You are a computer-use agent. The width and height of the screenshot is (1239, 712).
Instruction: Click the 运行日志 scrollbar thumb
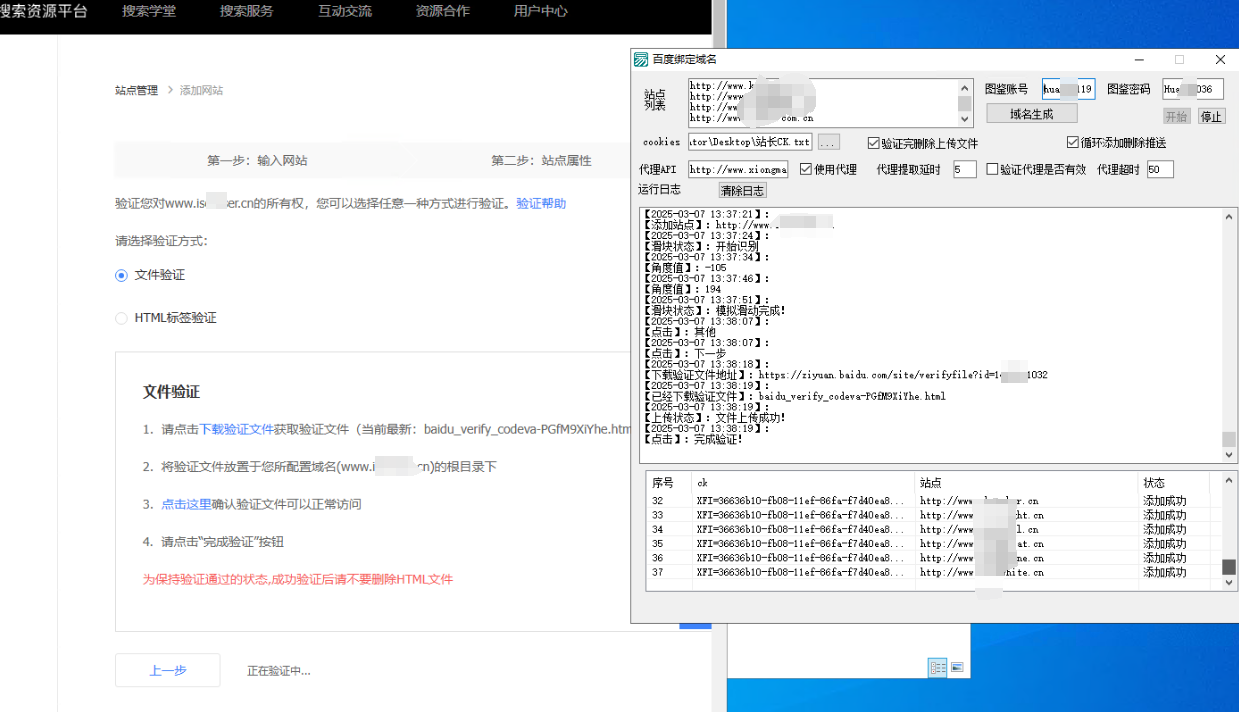click(1229, 439)
